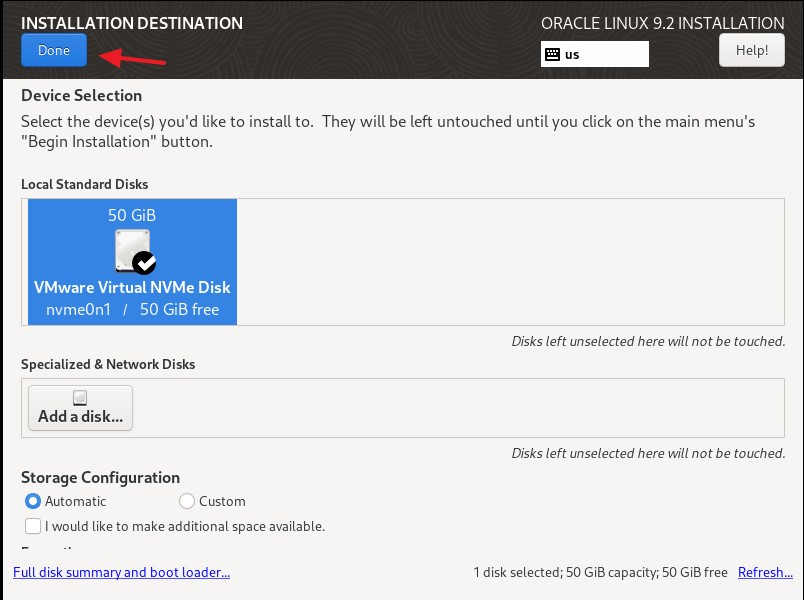Click the Done button
Image resolution: width=804 pixels, height=600 pixels.
[54, 50]
